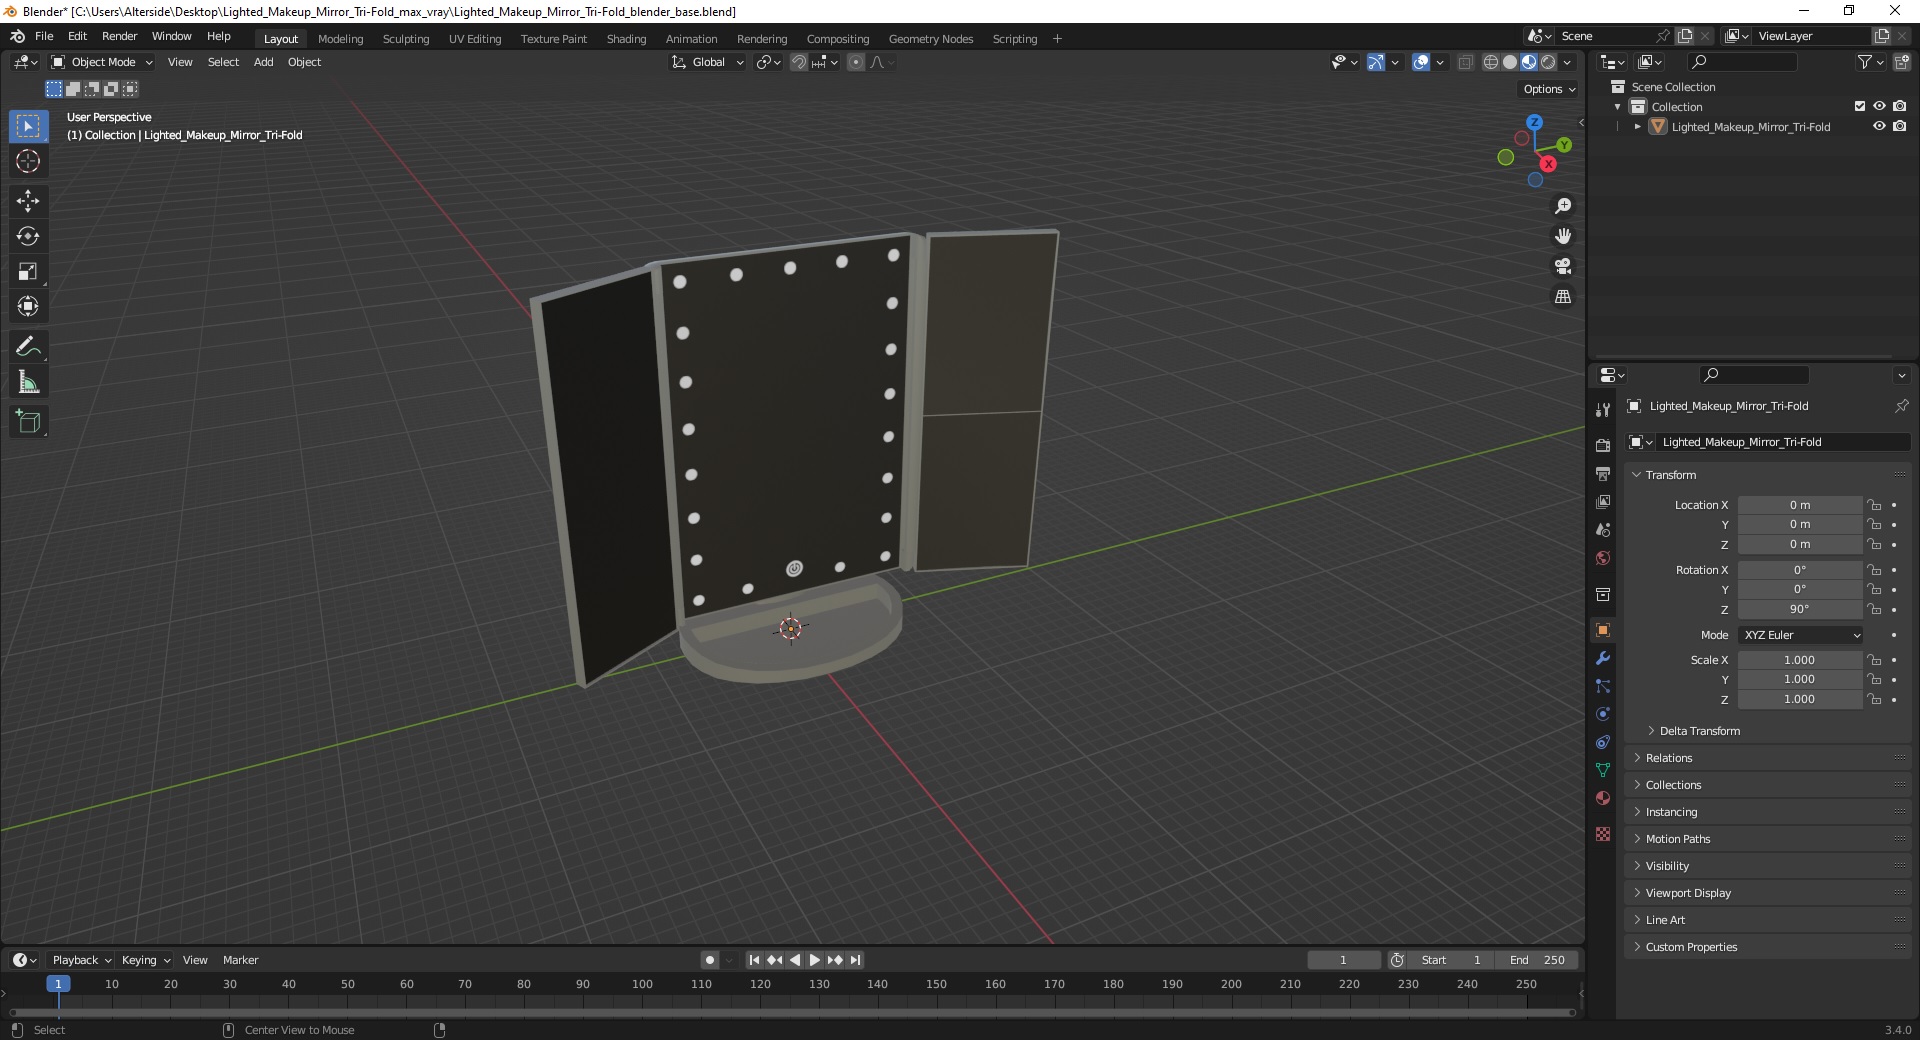Open the Output properties tab
Image resolution: width=1920 pixels, height=1040 pixels.
coord(1603,473)
